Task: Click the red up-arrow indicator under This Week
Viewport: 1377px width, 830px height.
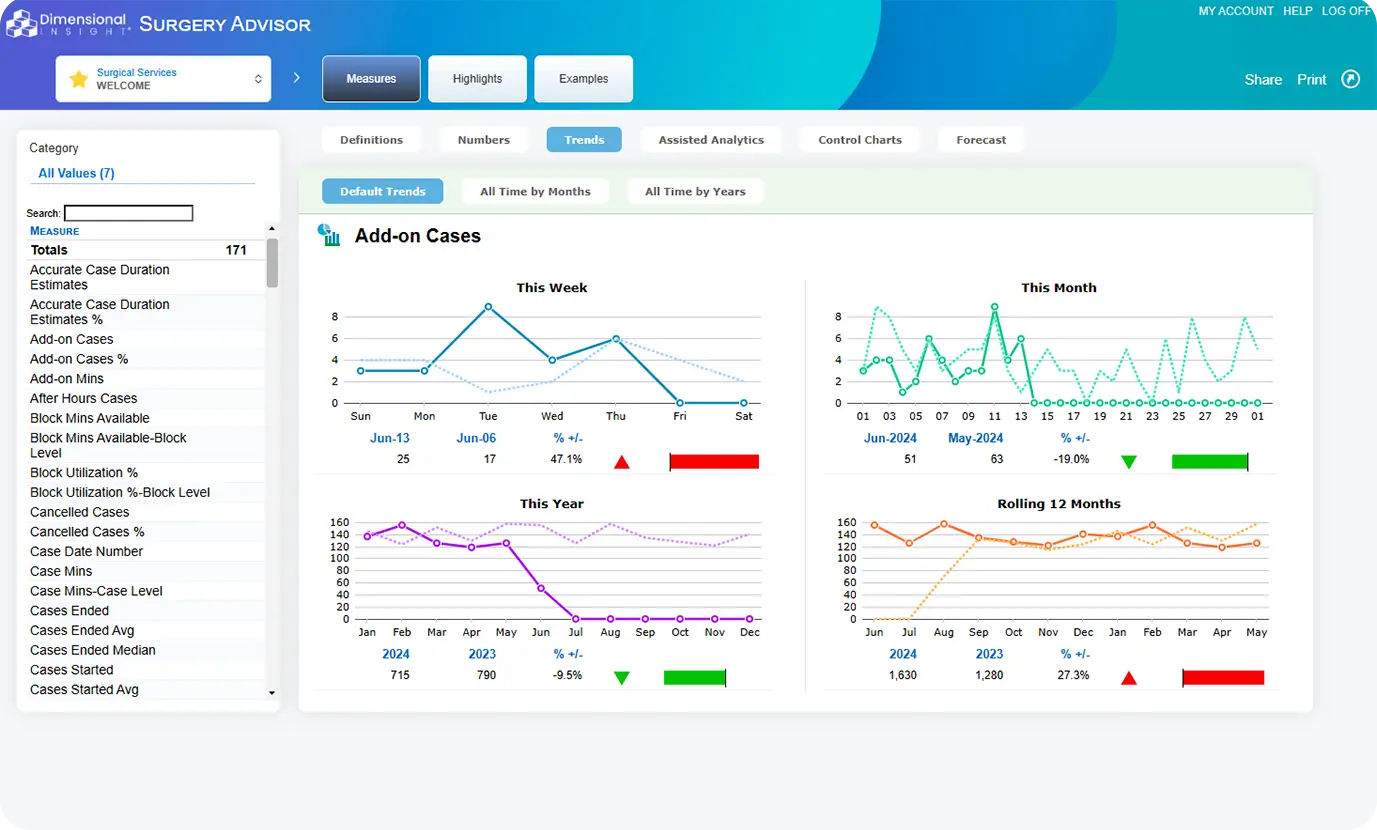Action: pyautogui.click(x=622, y=461)
